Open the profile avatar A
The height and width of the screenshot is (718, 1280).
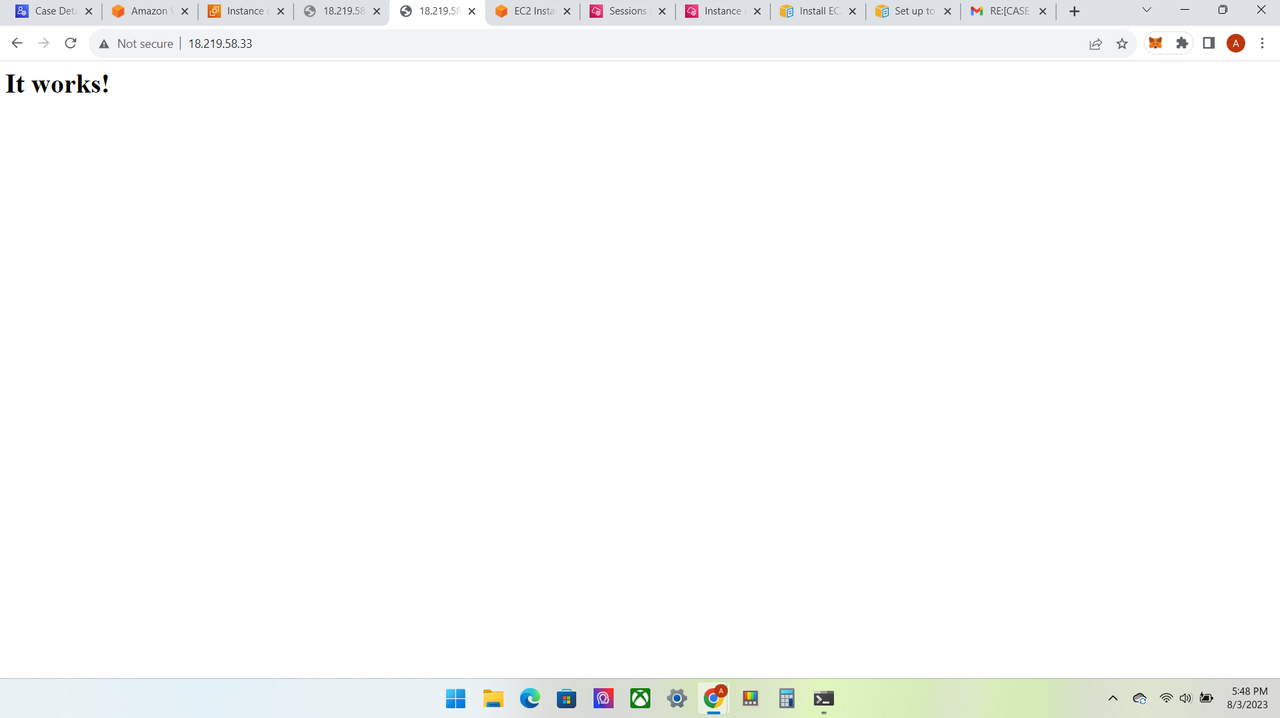[1236, 44]
